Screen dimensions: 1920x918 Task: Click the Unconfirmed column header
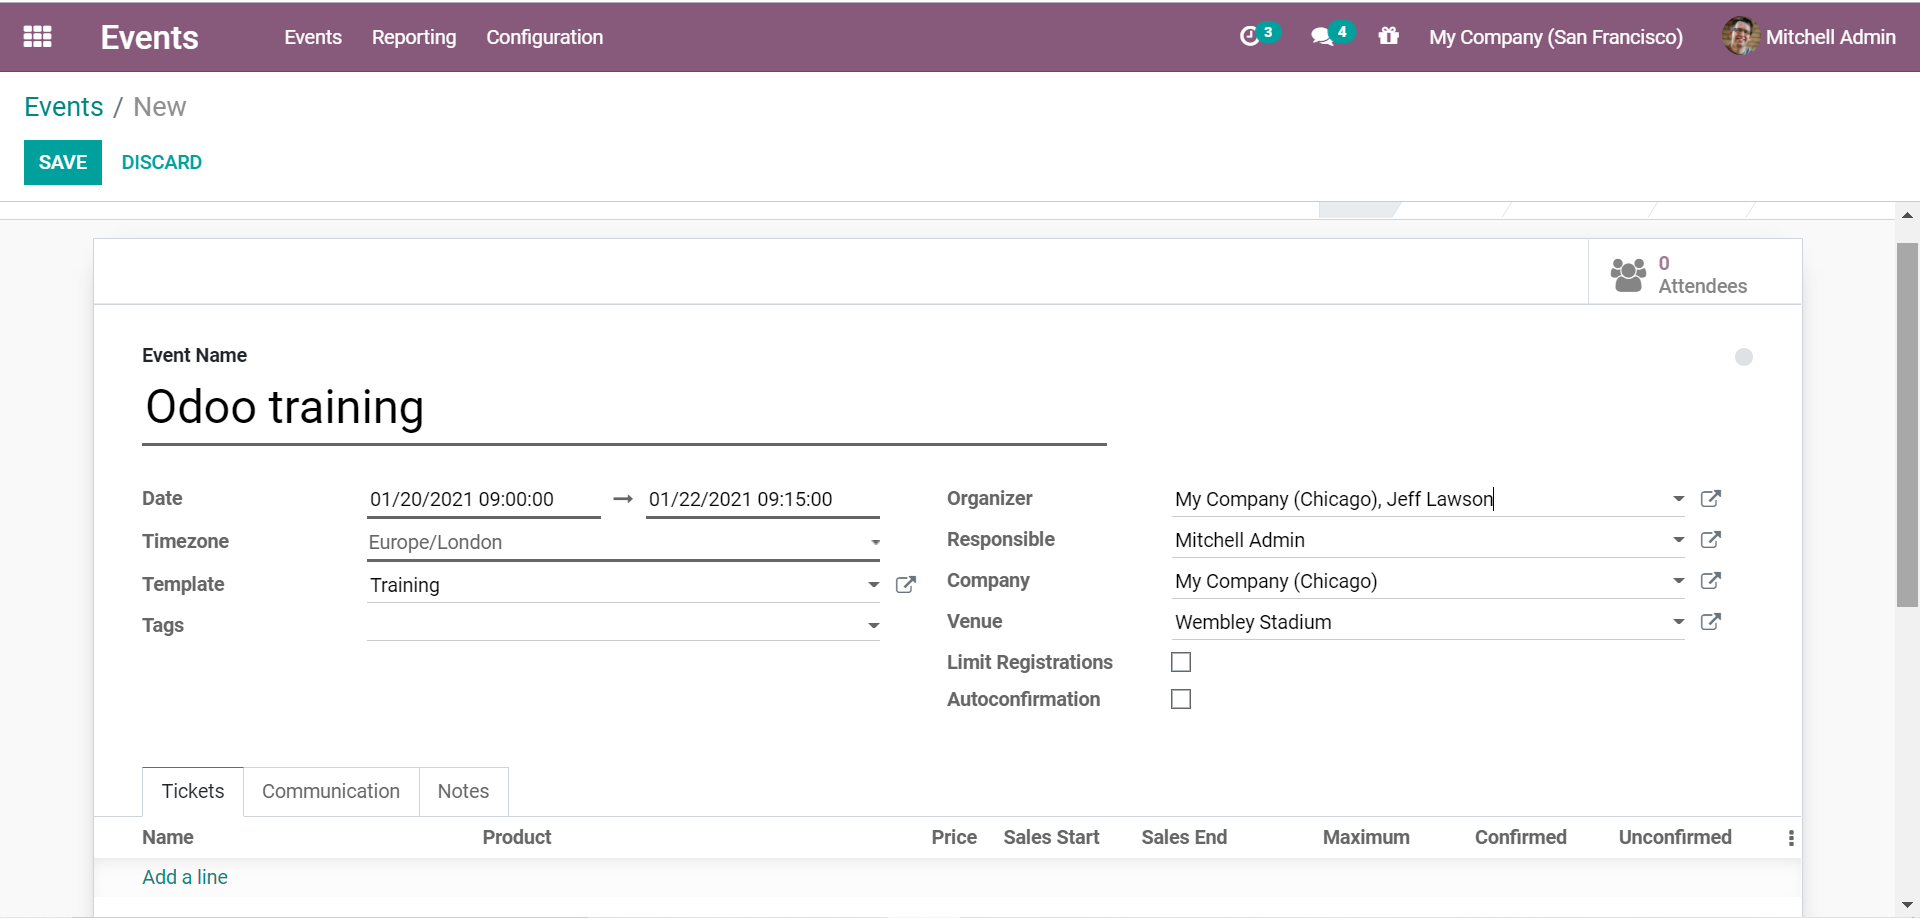click(x=1675, y=837)
